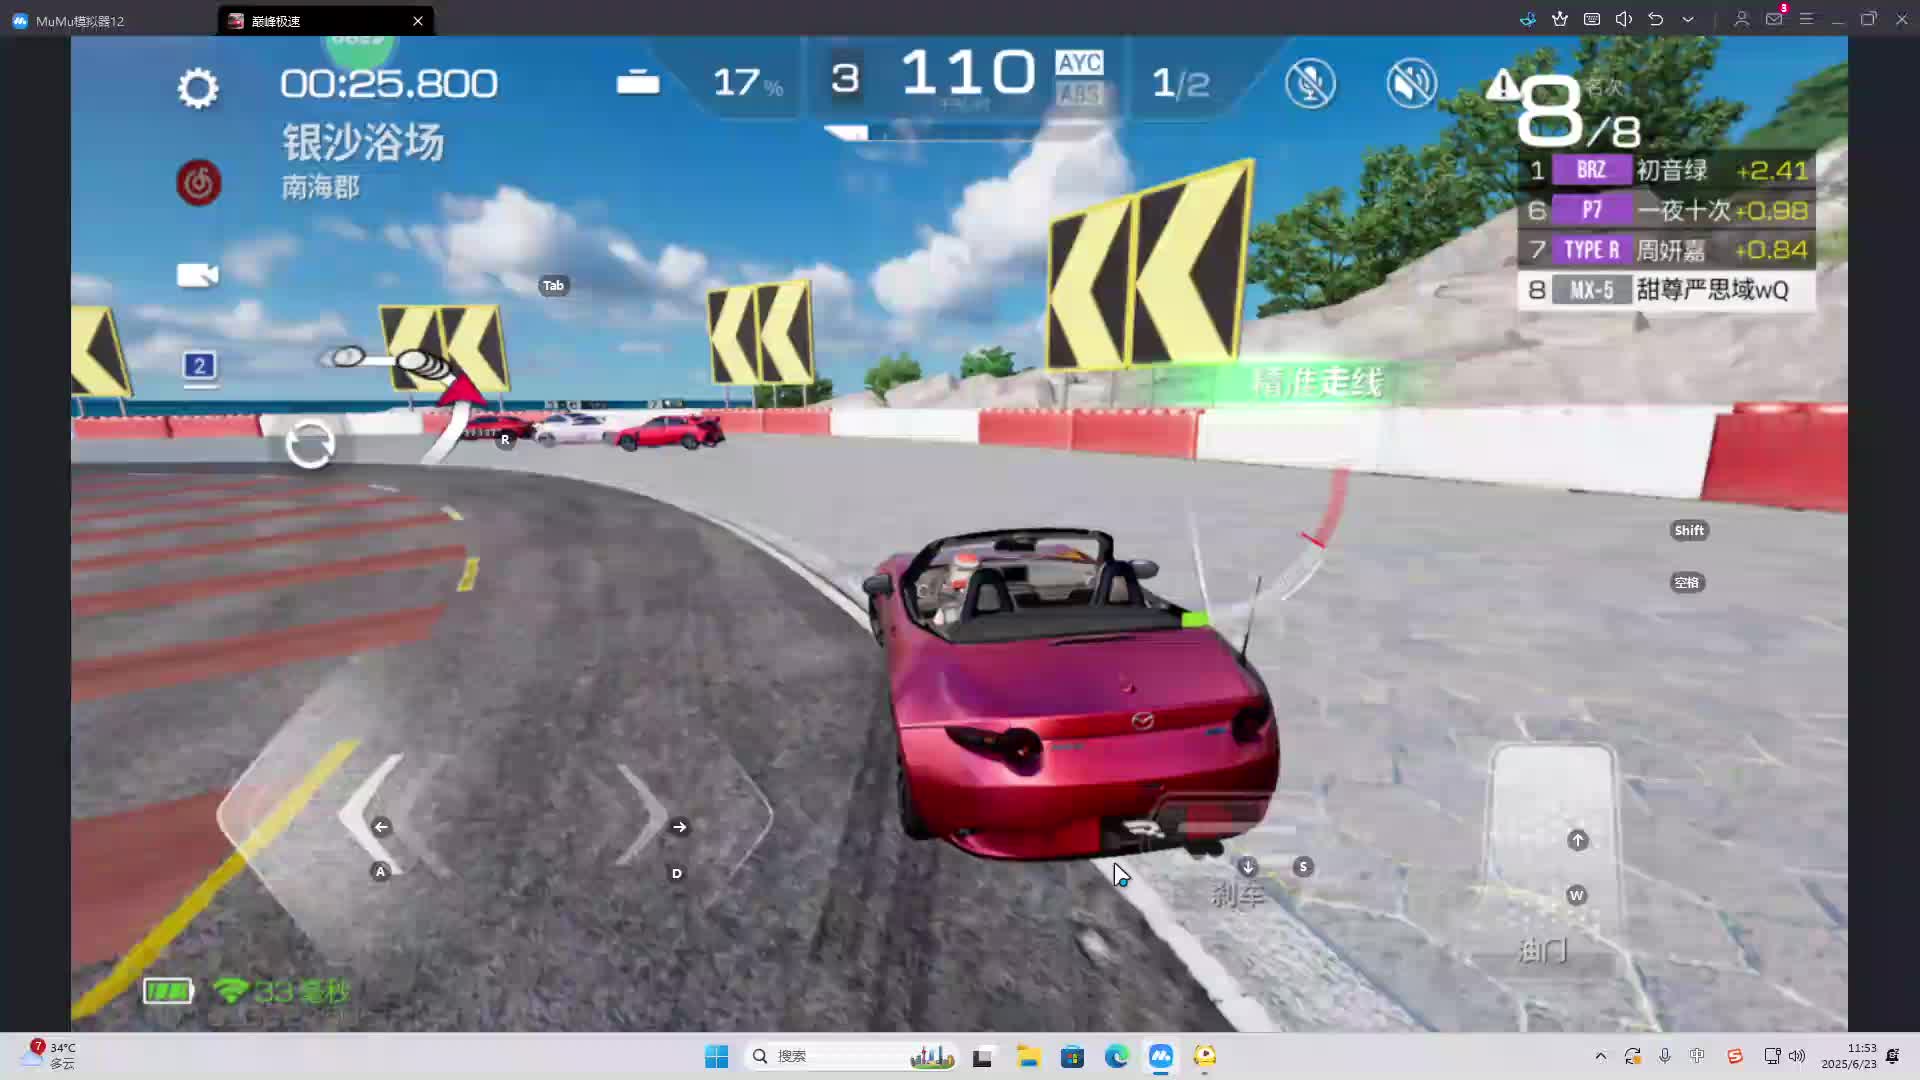Expand MuMu toolbar more-options chevron

tap(1688, 19)
